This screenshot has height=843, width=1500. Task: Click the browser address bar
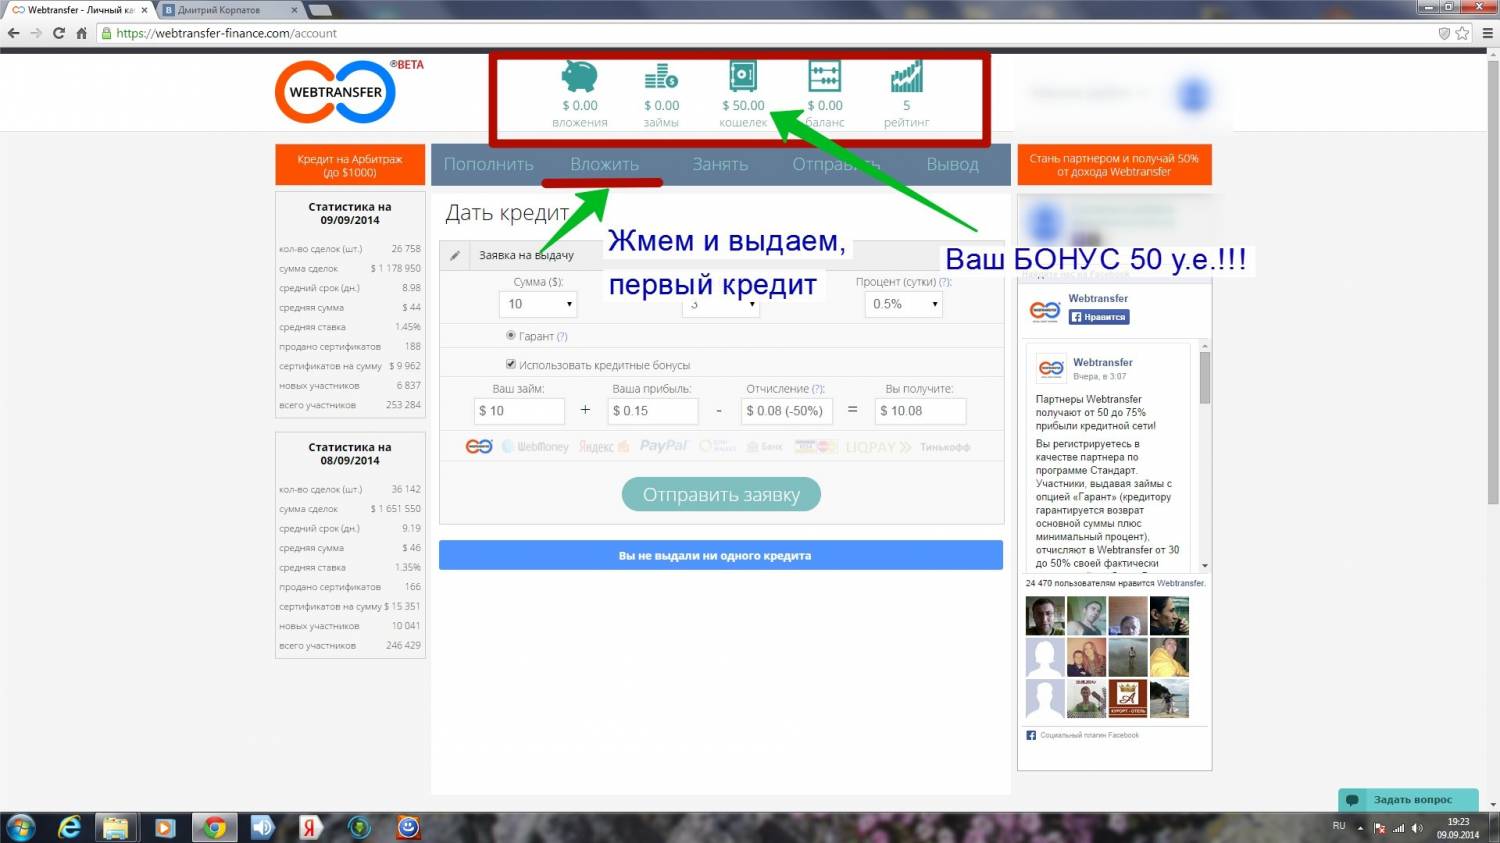click(x=770, y=33)
